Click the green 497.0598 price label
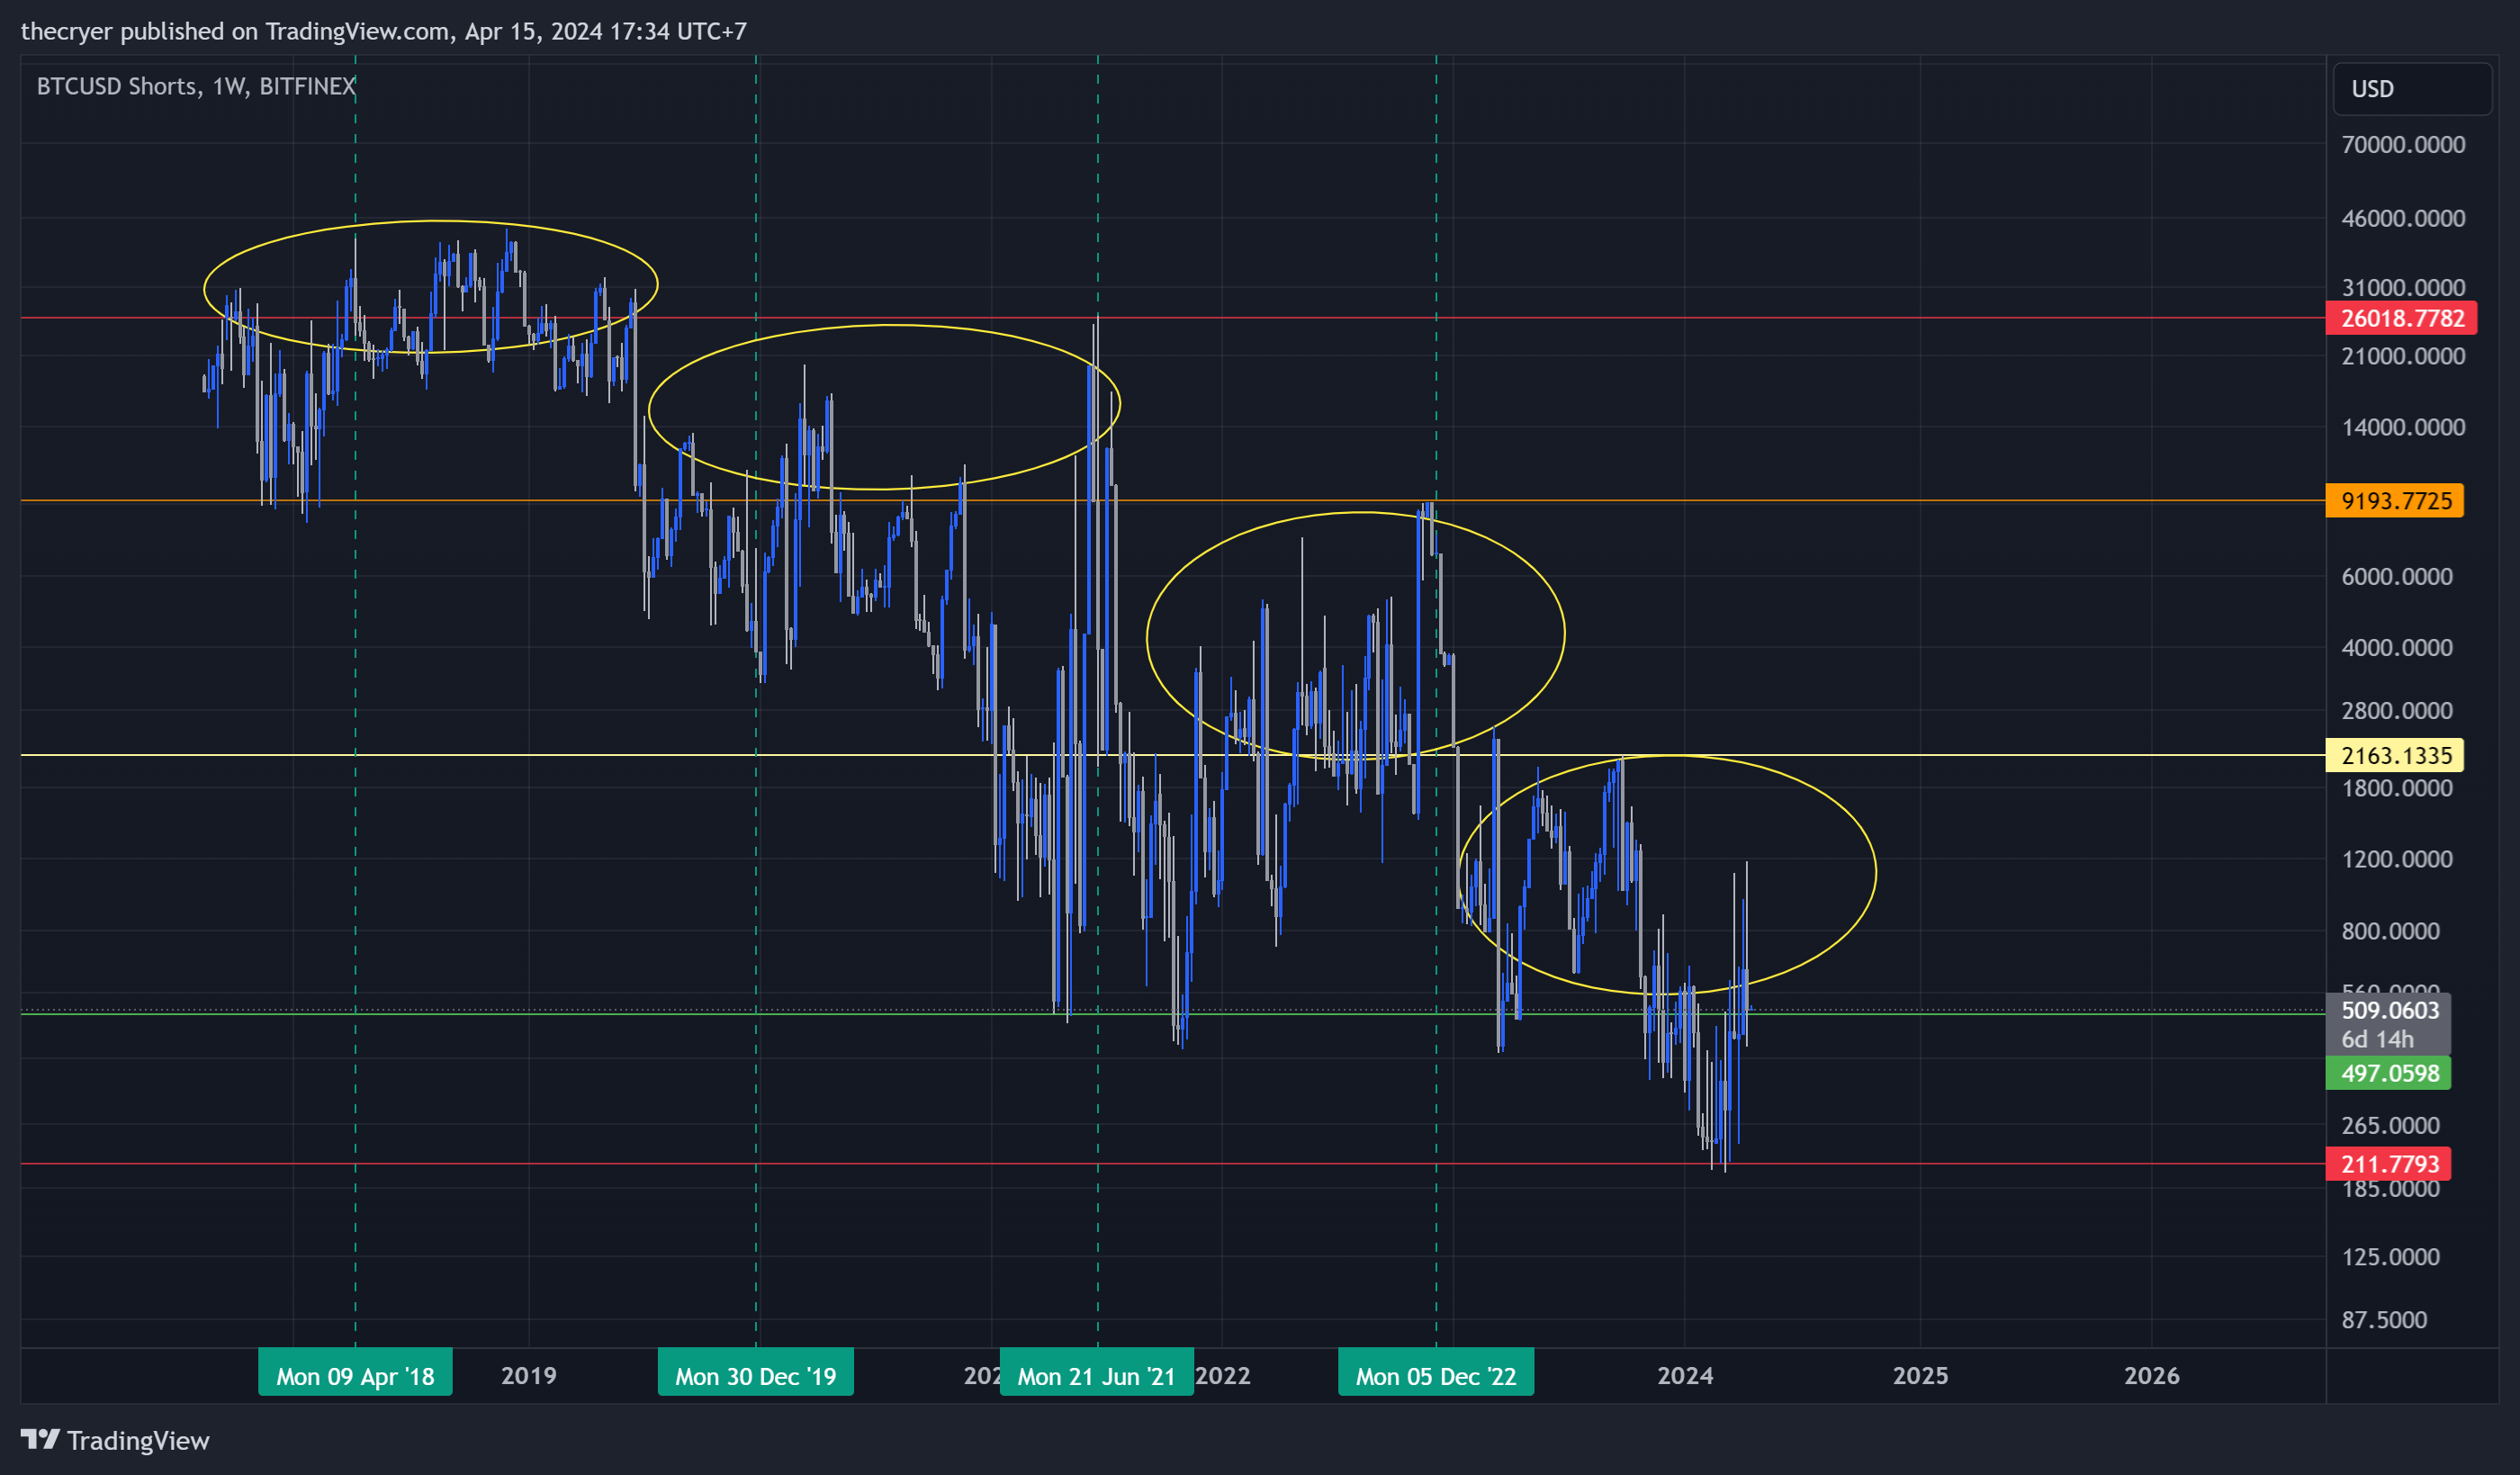 coord(2389,1073)
